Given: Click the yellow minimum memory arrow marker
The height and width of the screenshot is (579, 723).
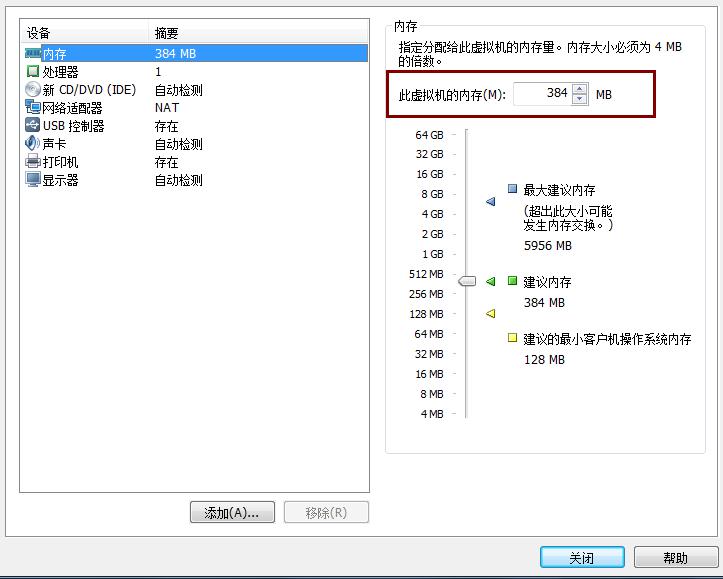Looking at the screenshot, I should pos(491,313).
